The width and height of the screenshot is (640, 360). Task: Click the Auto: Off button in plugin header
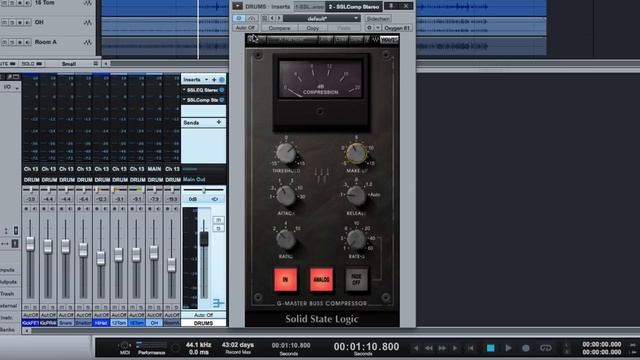[245, 28]
